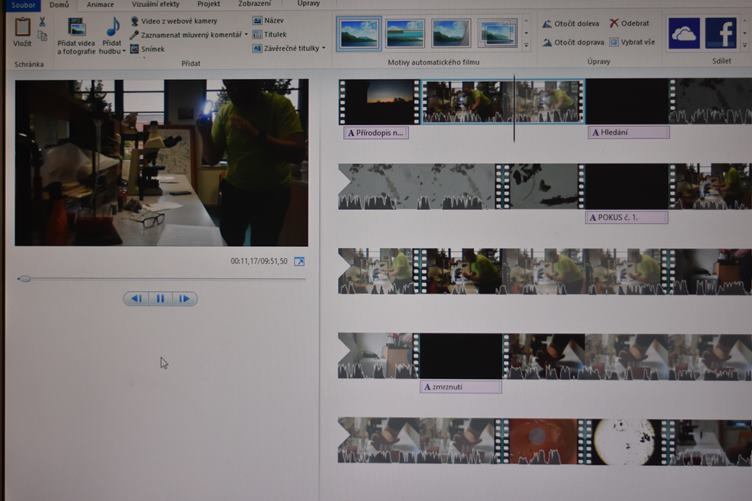The image size is (752, 501).
Task: Open the Projekt tab
Action: point(209,4)
